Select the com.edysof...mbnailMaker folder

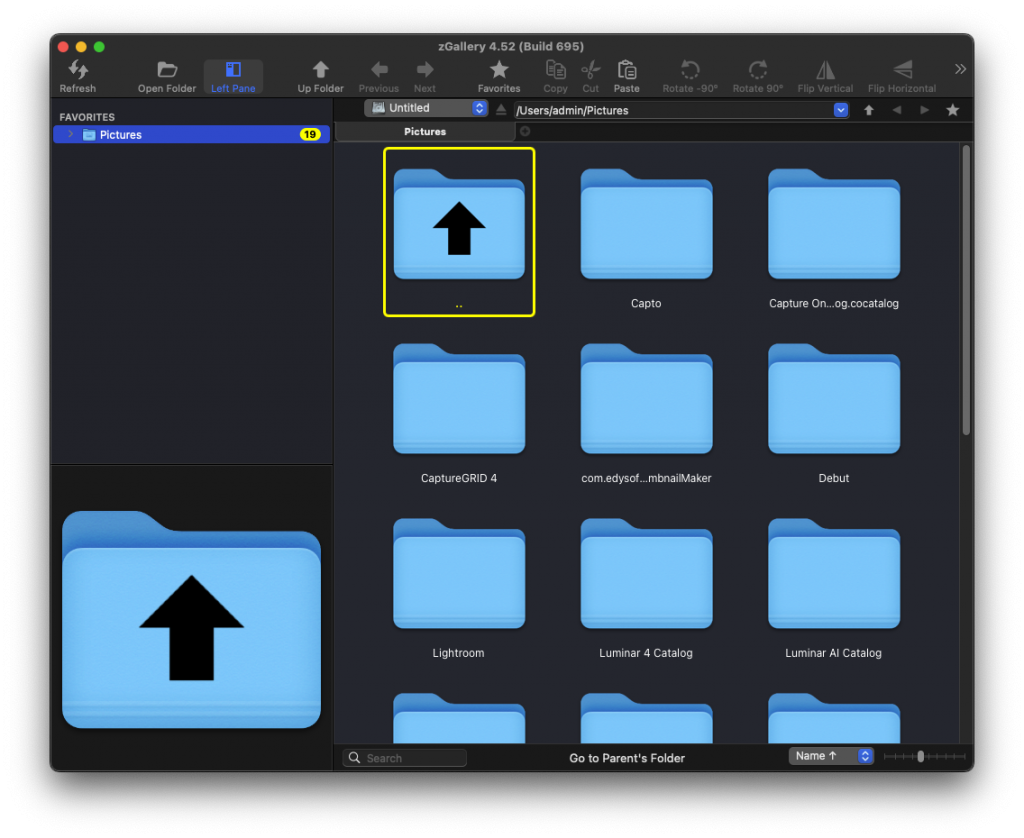tap(646, 399)
